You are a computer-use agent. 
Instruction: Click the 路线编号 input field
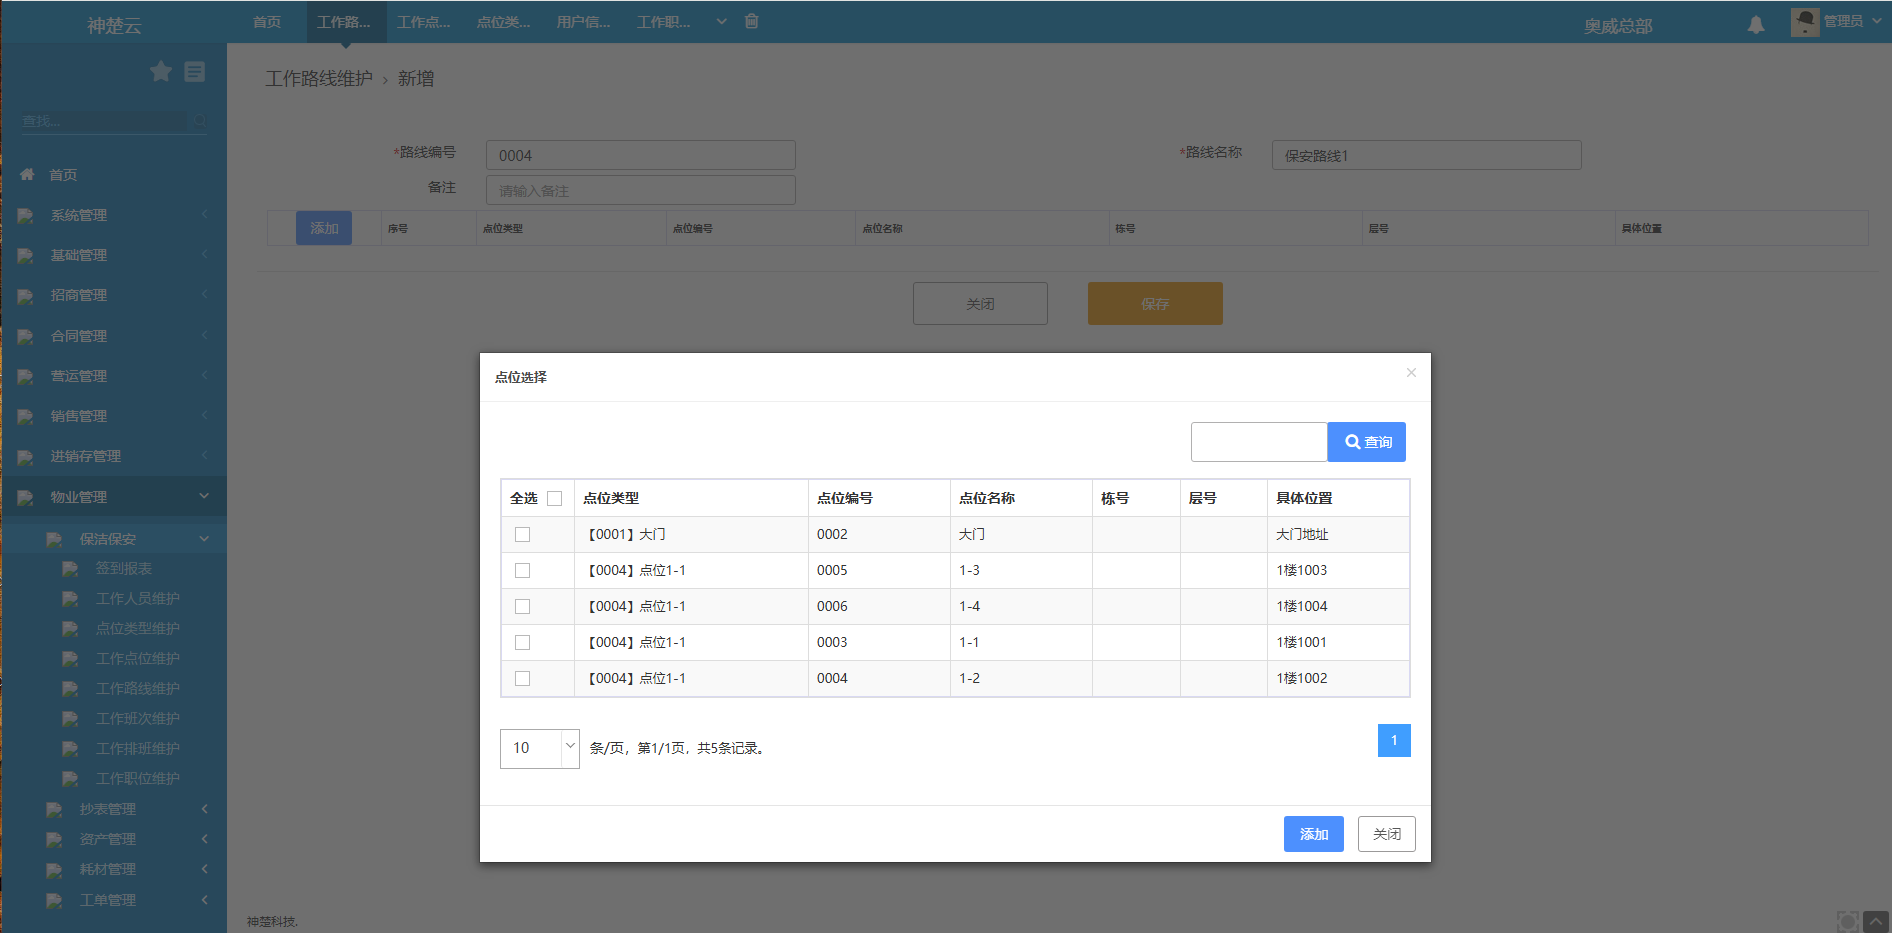641,155
